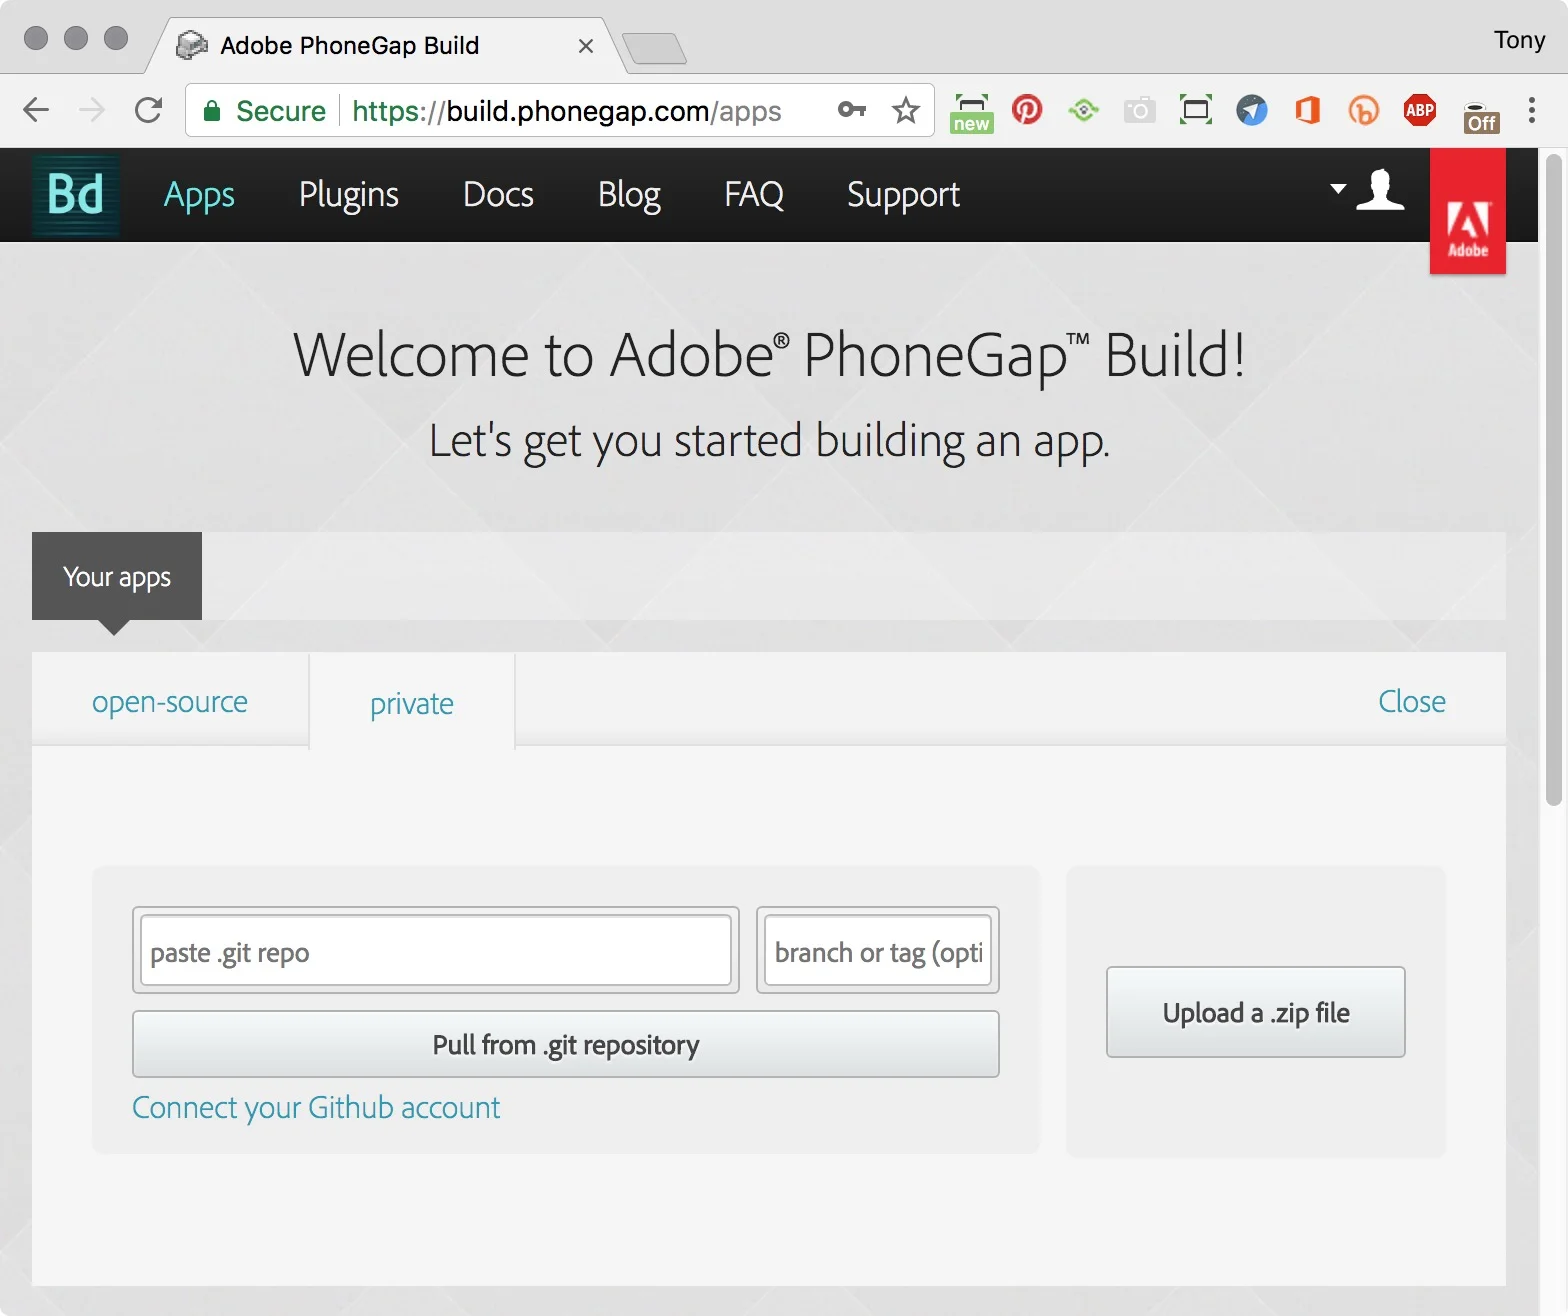The width and height of the screenshot is (1568, 1316).
Task: Click 'Connect your Github account' link
Action: (316, 1107)
